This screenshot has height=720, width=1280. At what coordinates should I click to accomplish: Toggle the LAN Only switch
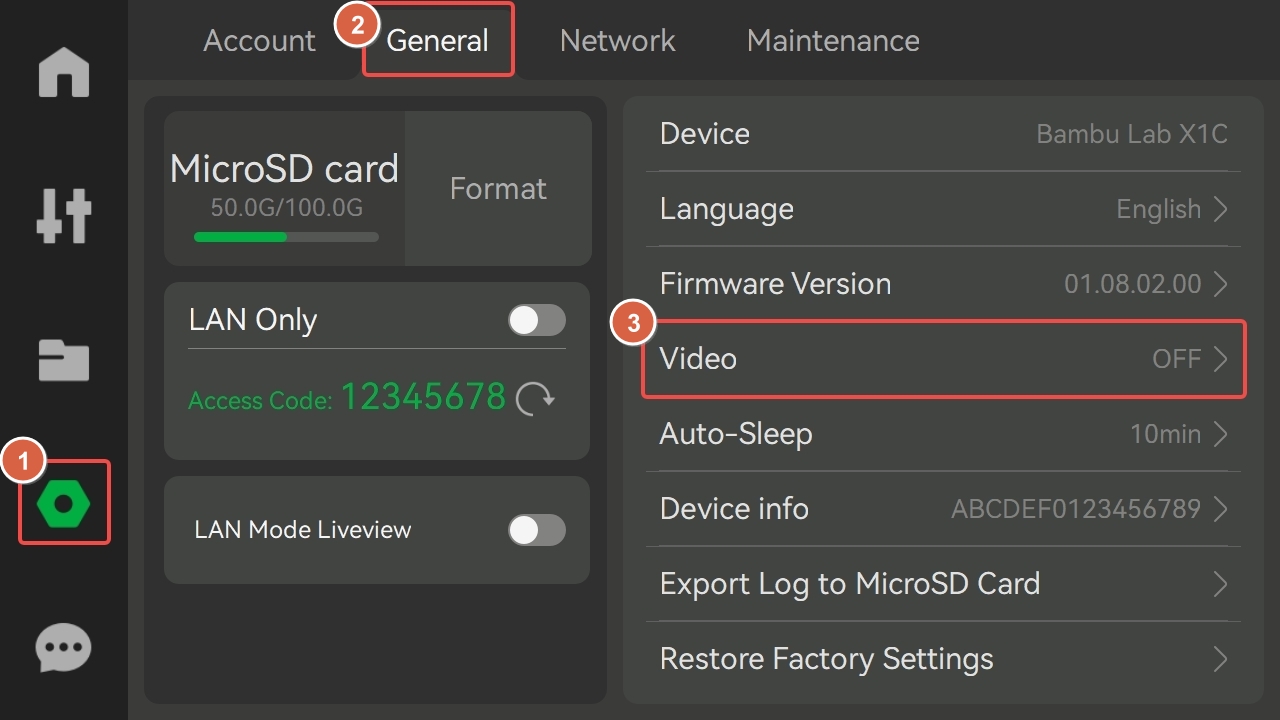coord(537,320)
